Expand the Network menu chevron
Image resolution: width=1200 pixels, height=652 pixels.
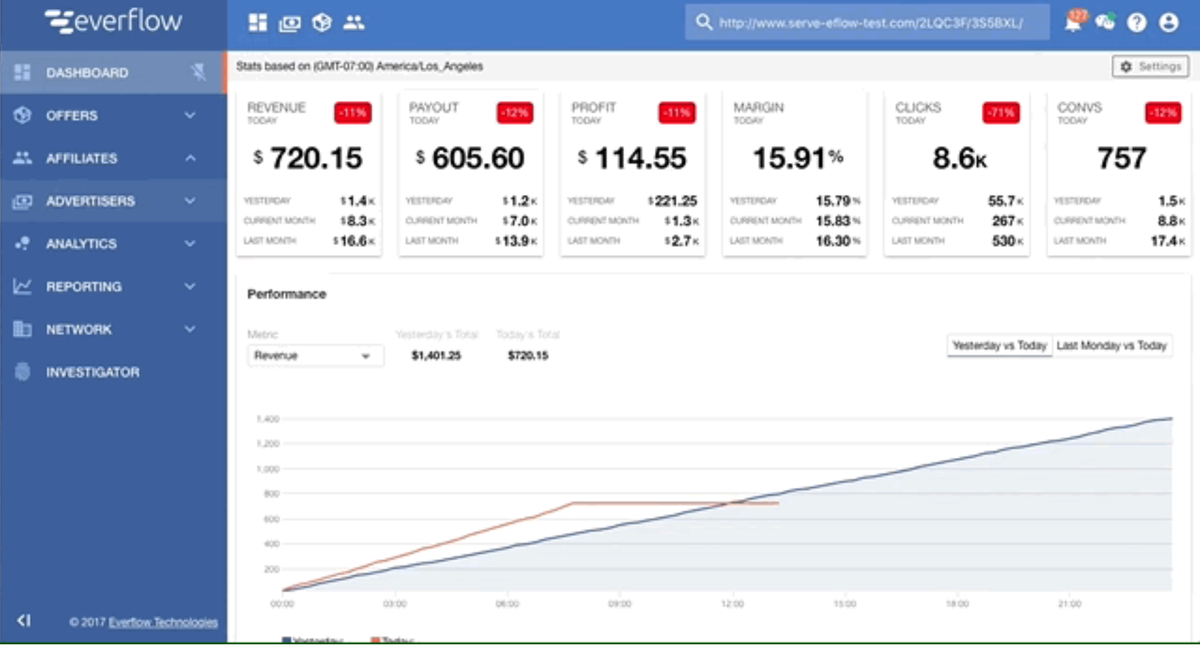pos(190,329)
